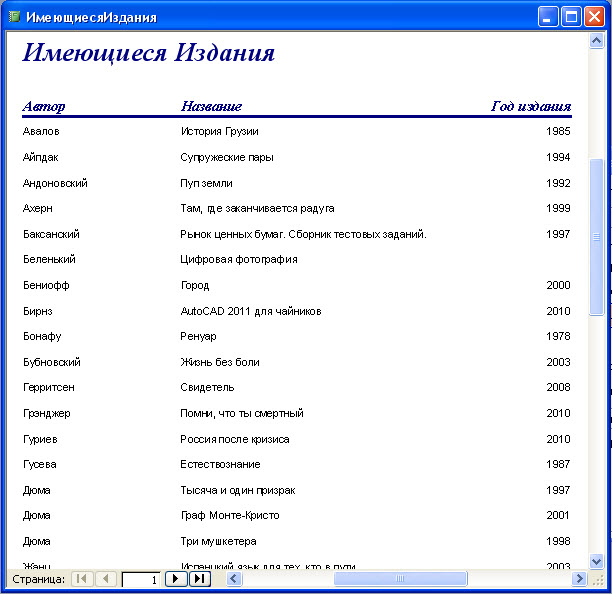Click the horizontal scrollbar right arrow

[x=579, y=578]
